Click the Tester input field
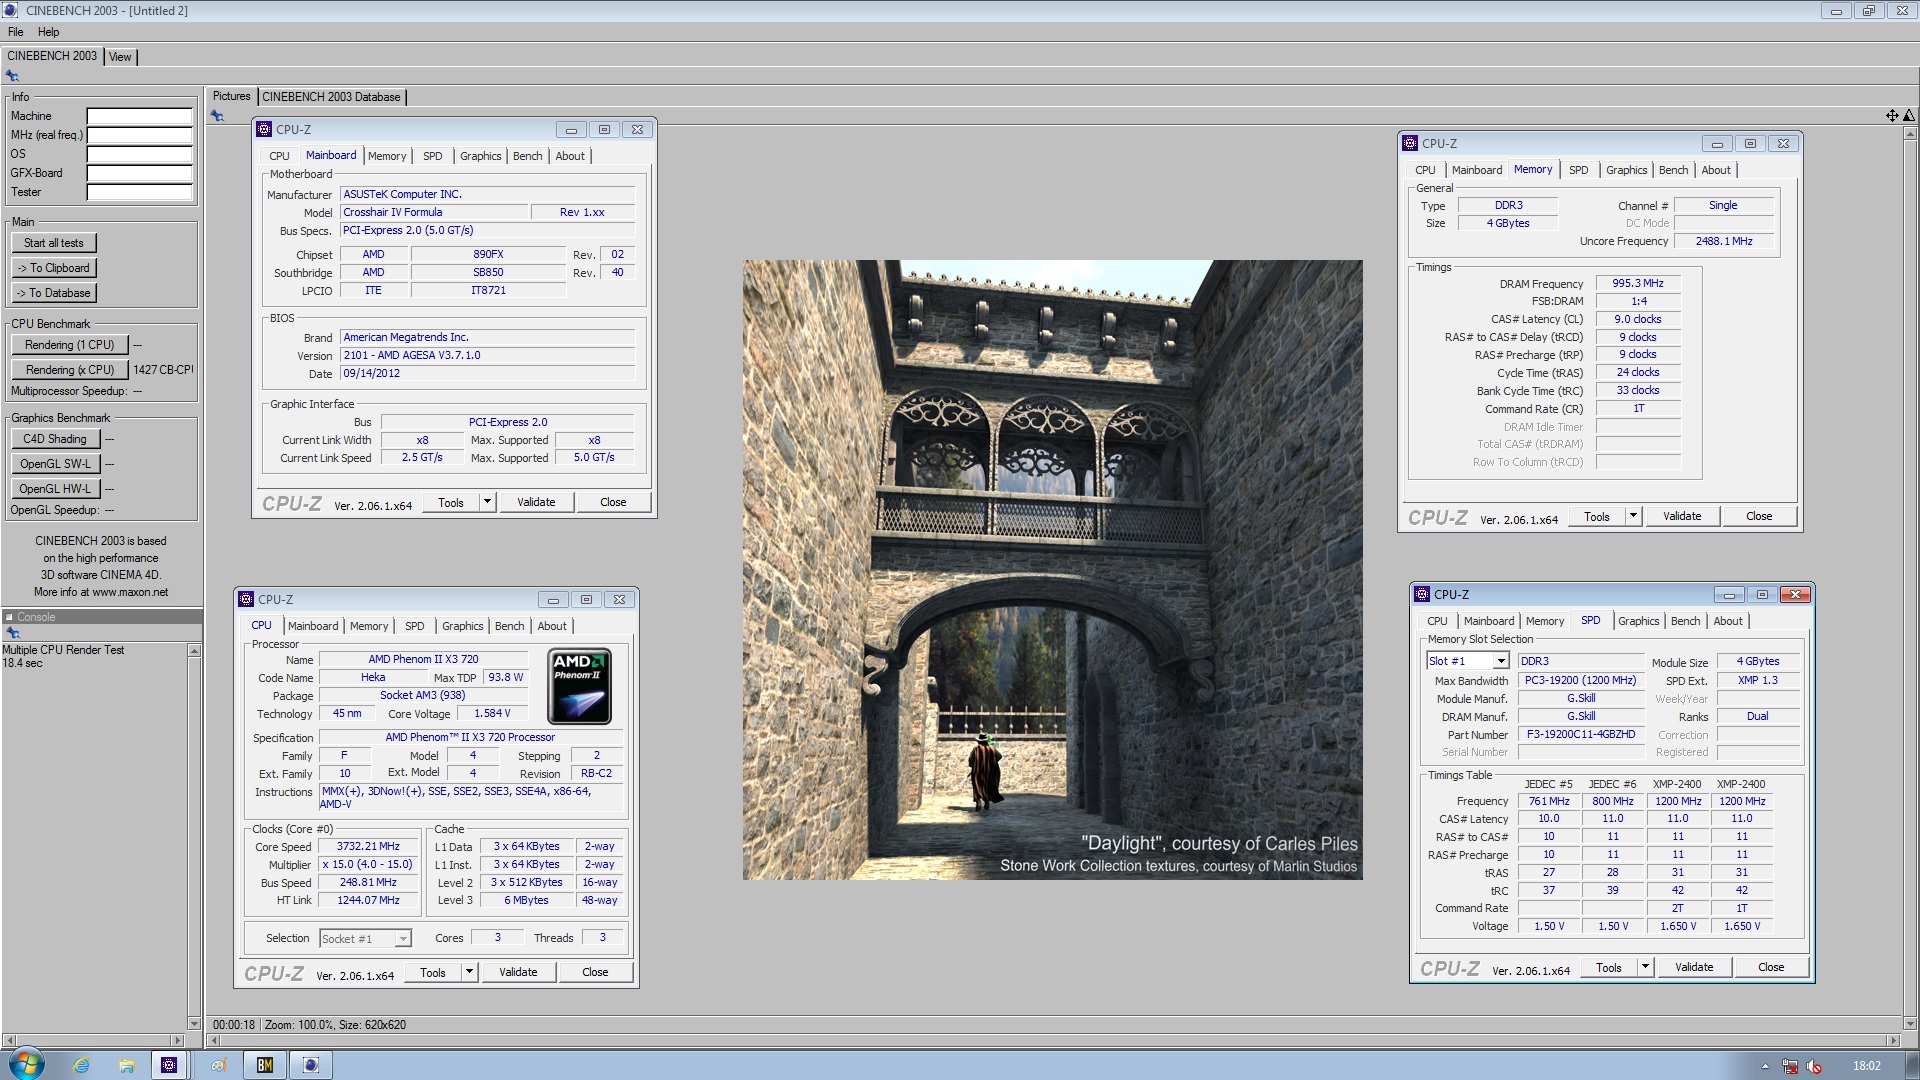 (139, 192)
